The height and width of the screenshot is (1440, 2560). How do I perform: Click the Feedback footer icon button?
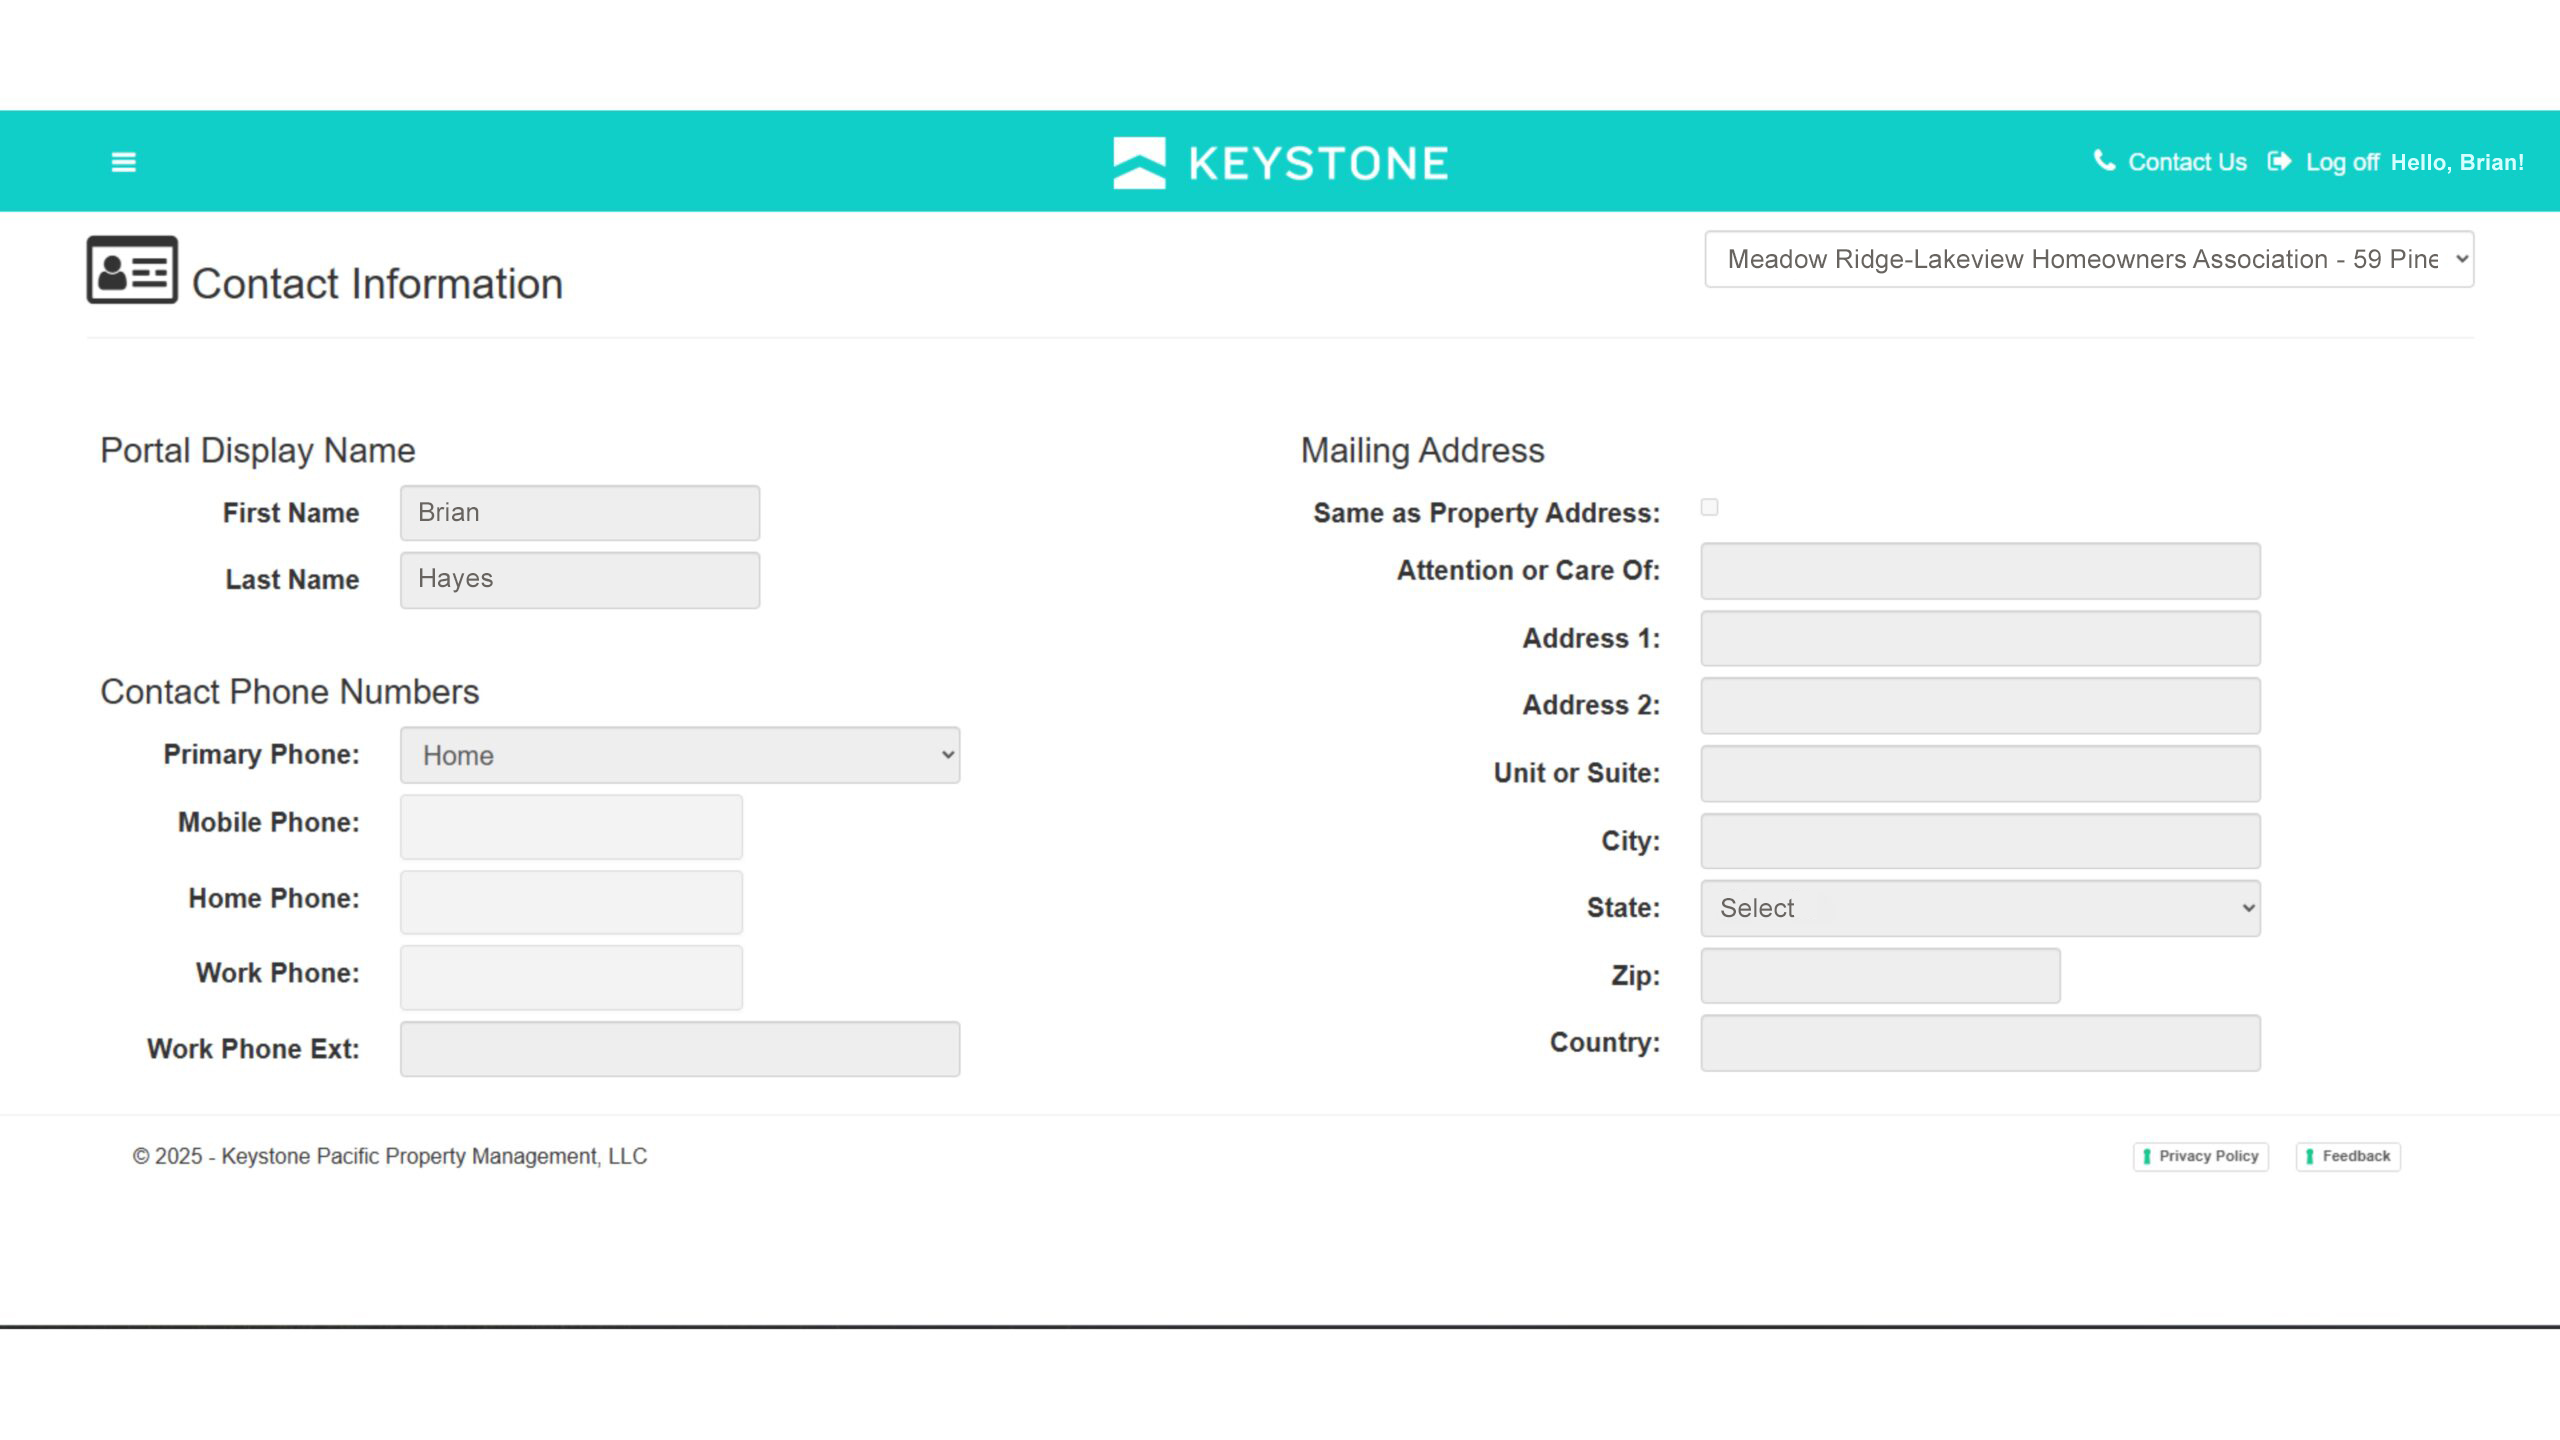click(x=2347, y=1156)
